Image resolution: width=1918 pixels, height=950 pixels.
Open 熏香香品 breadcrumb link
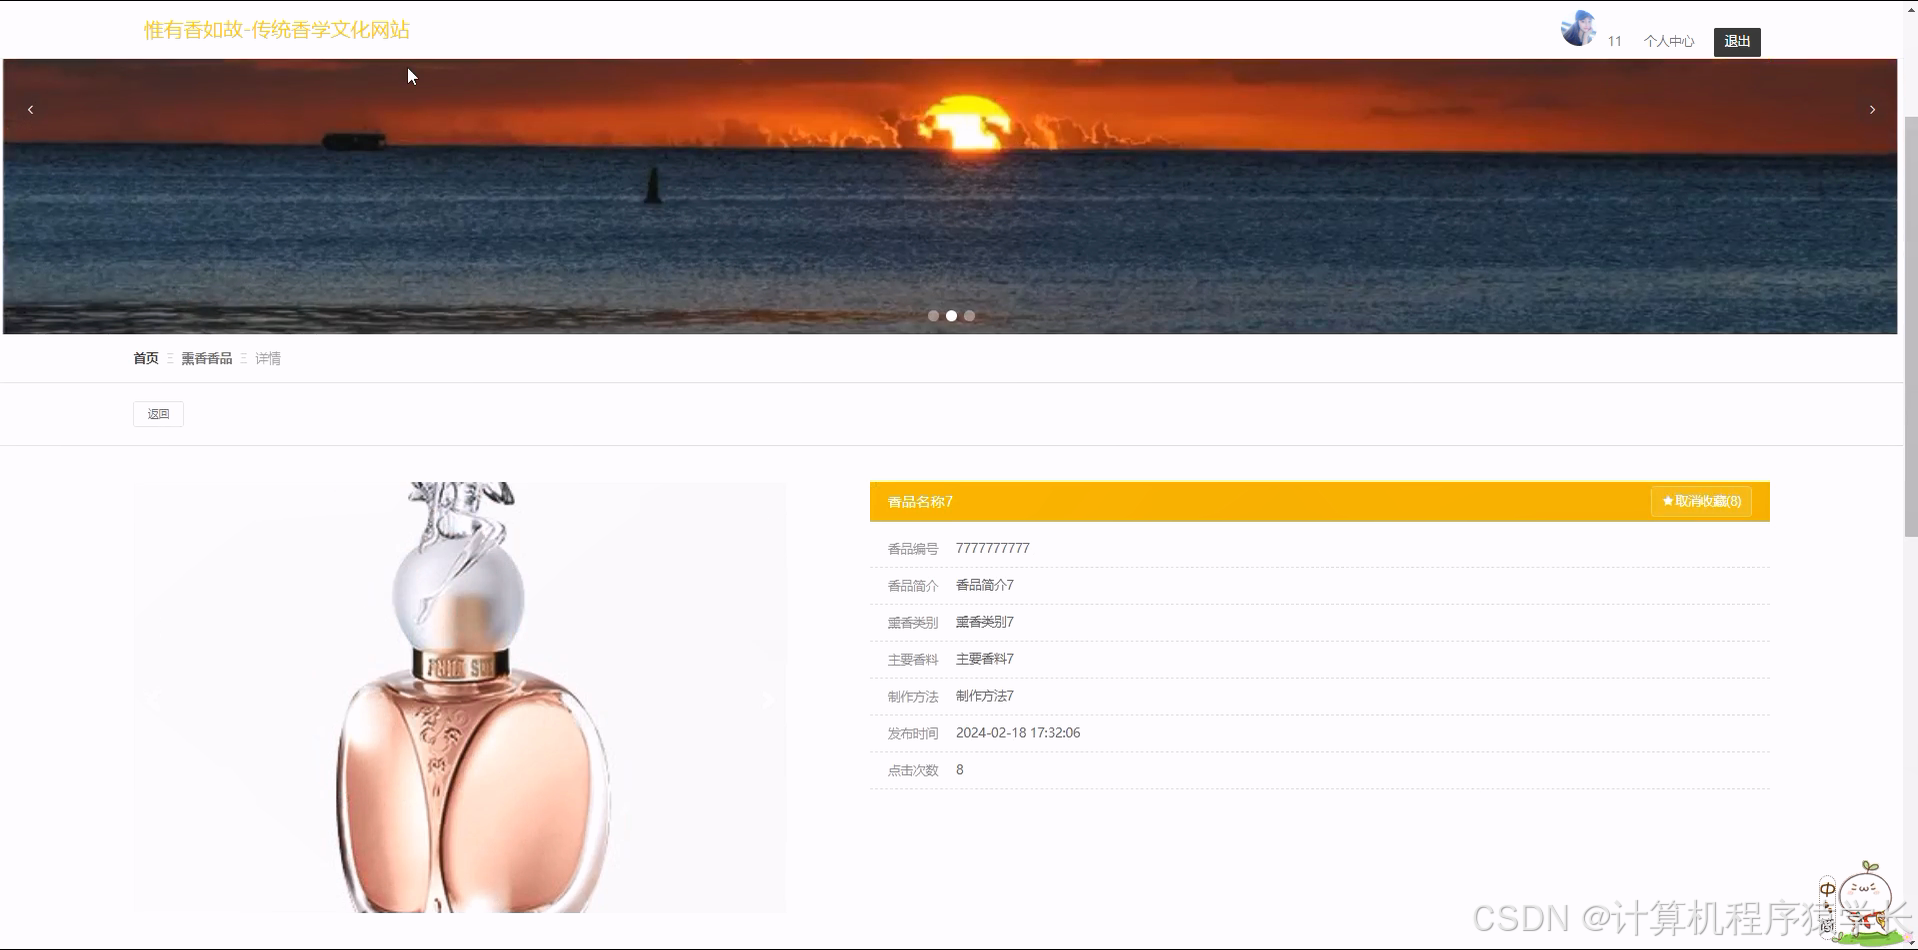206,358
